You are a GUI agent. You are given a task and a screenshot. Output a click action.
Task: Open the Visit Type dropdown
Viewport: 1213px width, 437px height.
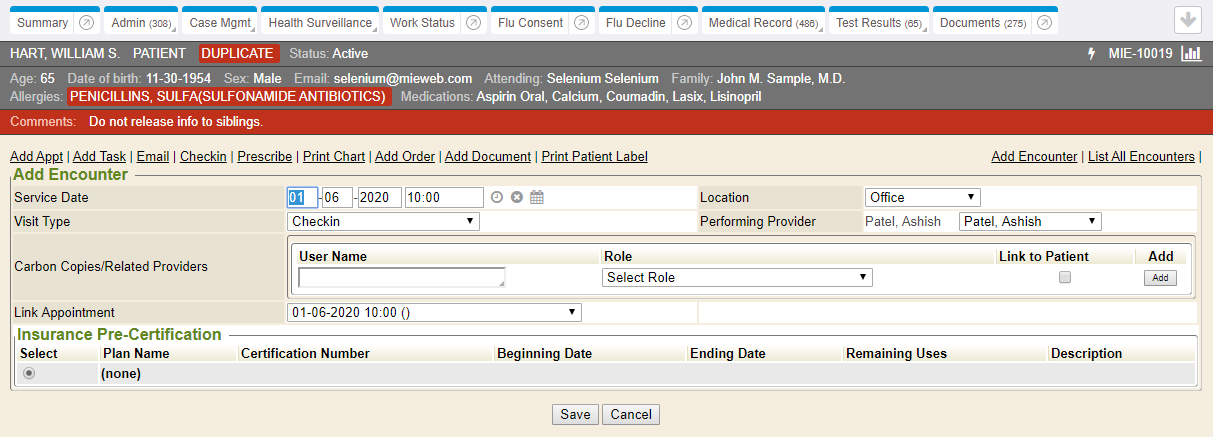[383, 221]
